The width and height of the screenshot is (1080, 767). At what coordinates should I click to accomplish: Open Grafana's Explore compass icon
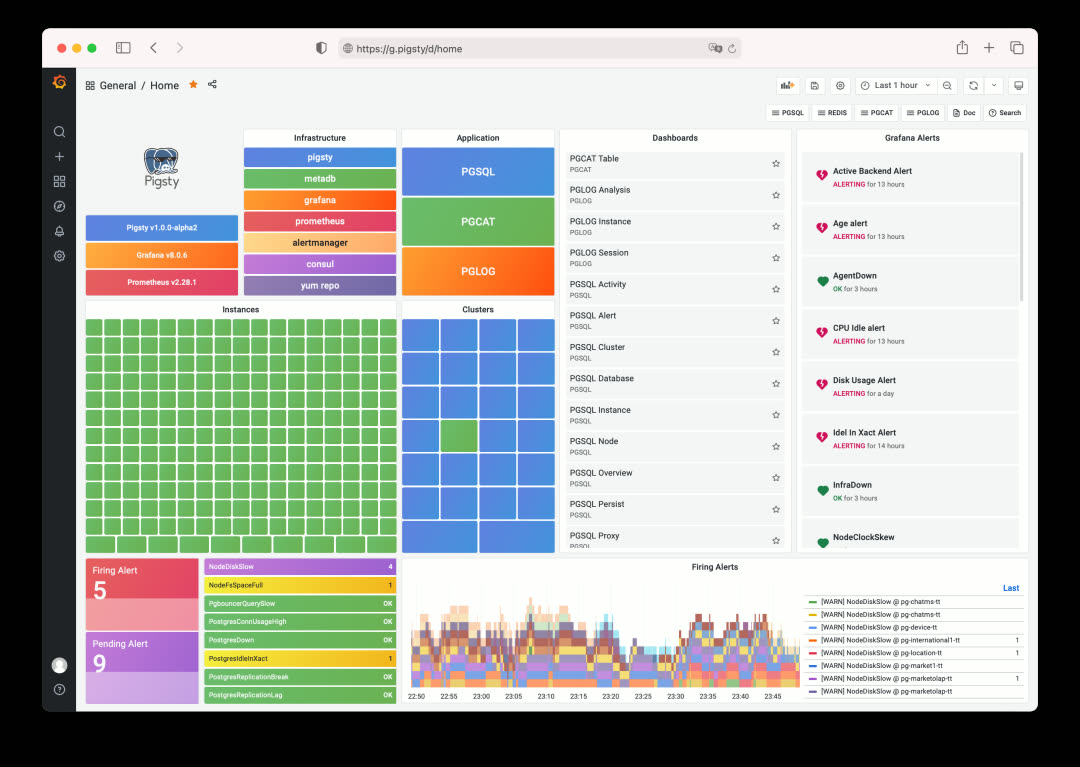pyautogui.click(x=59, y=206)
